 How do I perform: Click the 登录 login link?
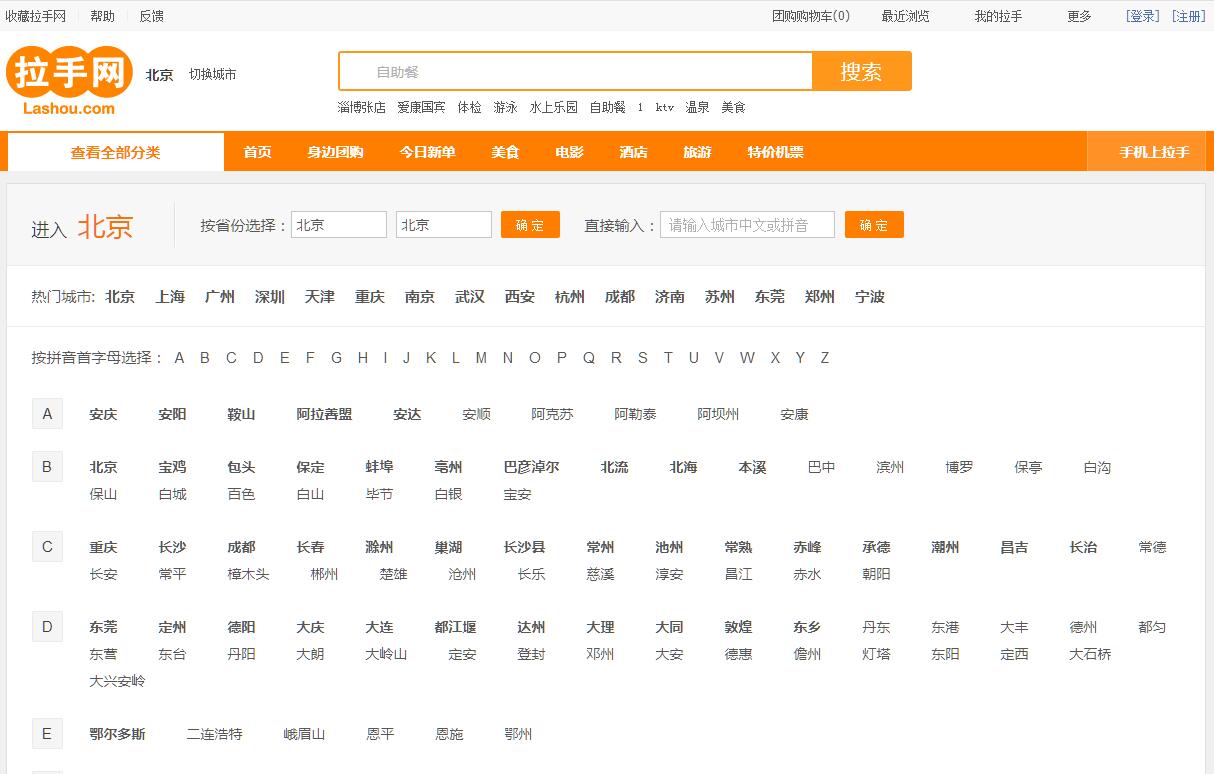pyautogui.click(x=1142, y=16)
